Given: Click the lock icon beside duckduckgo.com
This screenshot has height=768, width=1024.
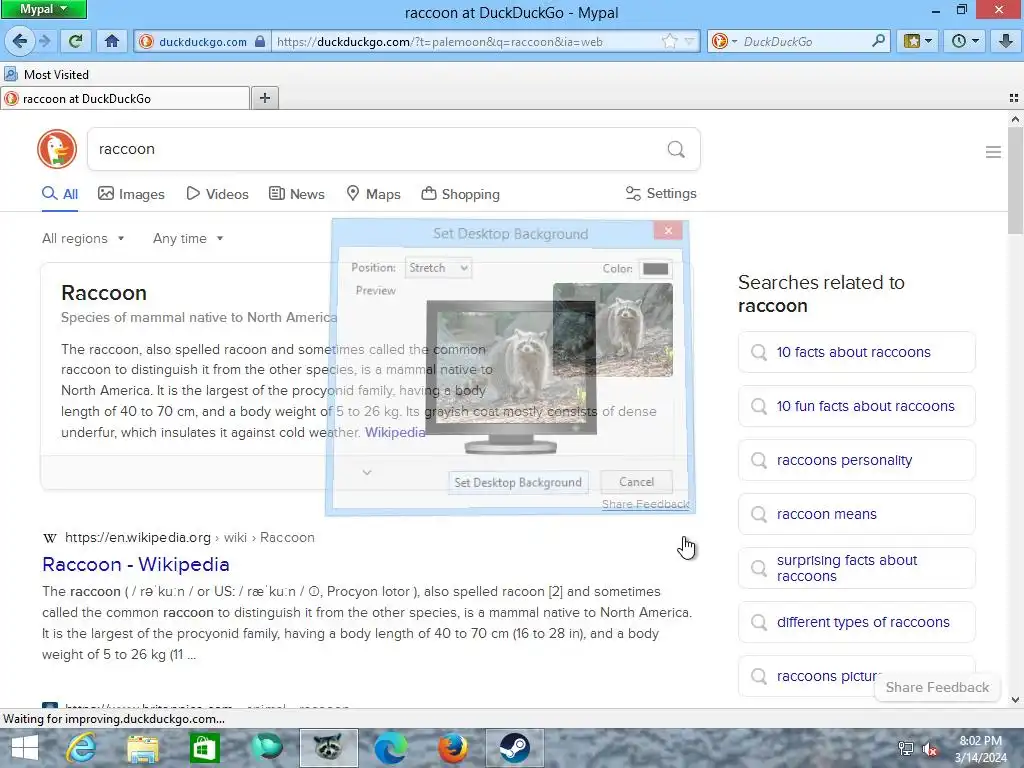Looking at the screenshot, I should [x=260, y=41].
